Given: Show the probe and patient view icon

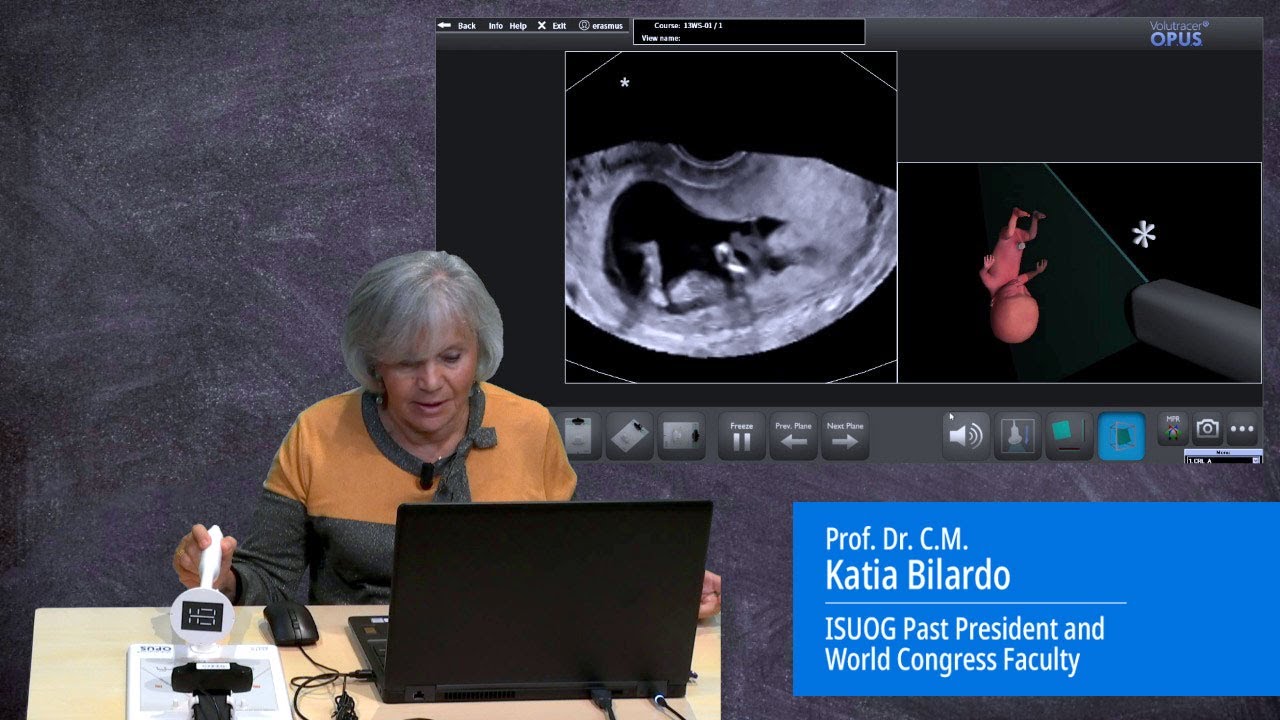Looking at the screenshot, I should click(x=1018, y=436).
